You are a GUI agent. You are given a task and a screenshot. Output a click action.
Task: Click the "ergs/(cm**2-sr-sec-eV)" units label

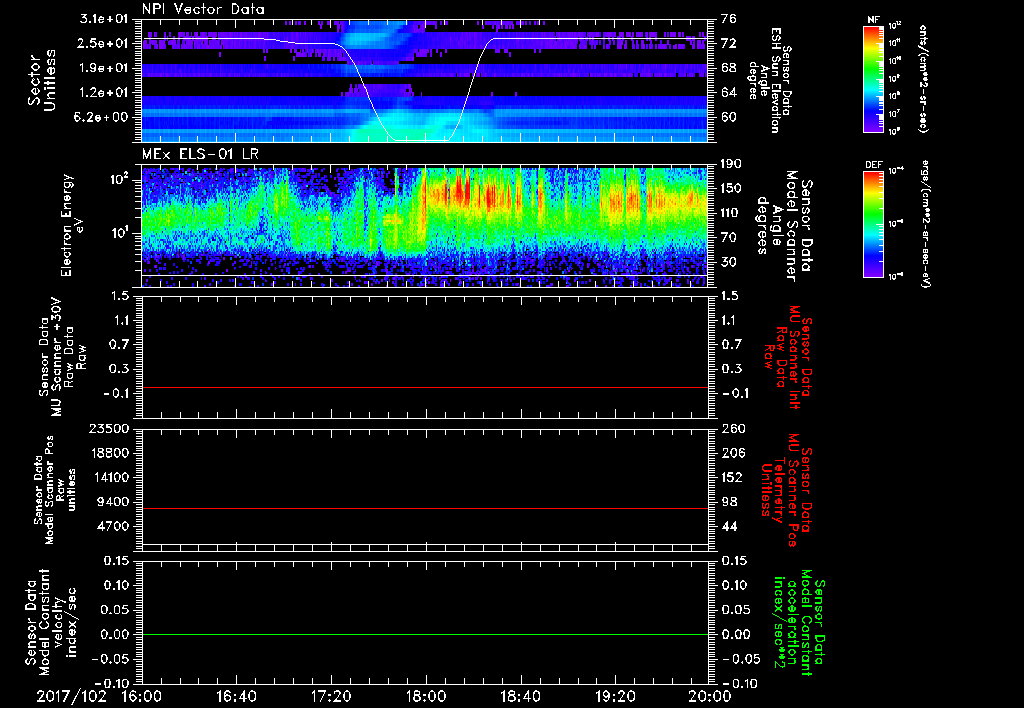[x=925, y=223]
